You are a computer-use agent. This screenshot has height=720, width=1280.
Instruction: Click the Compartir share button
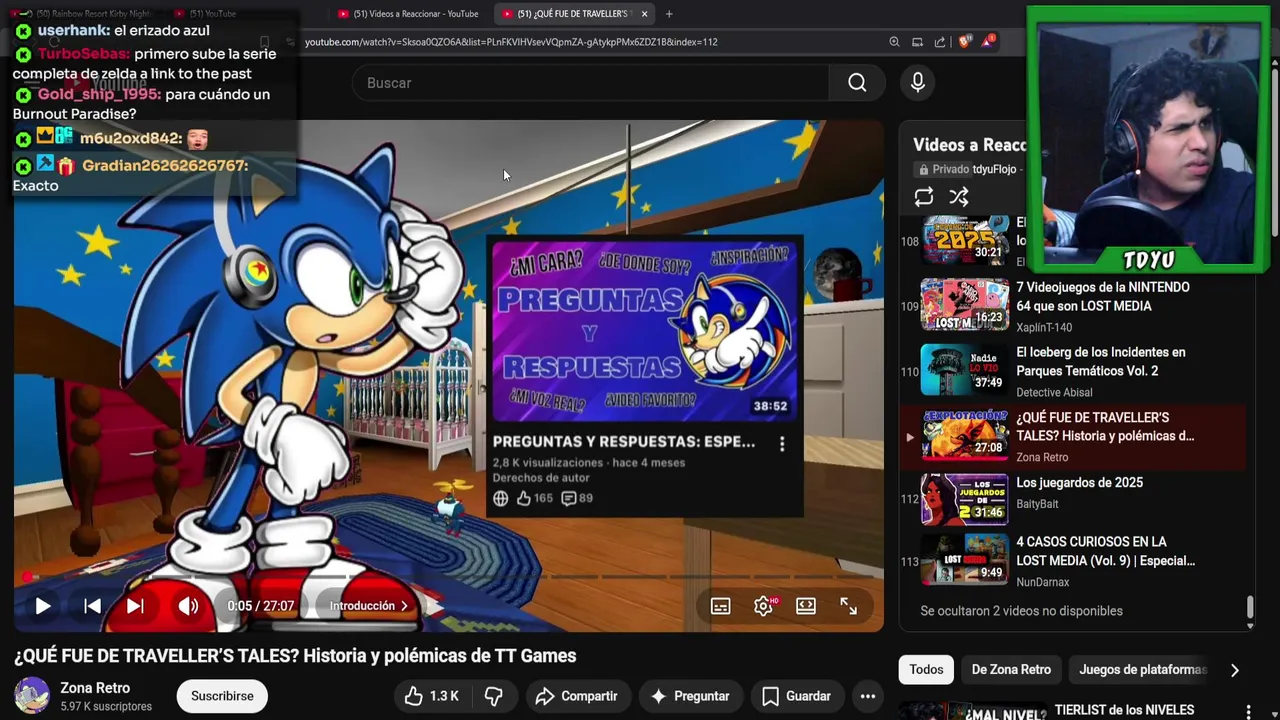577,696
